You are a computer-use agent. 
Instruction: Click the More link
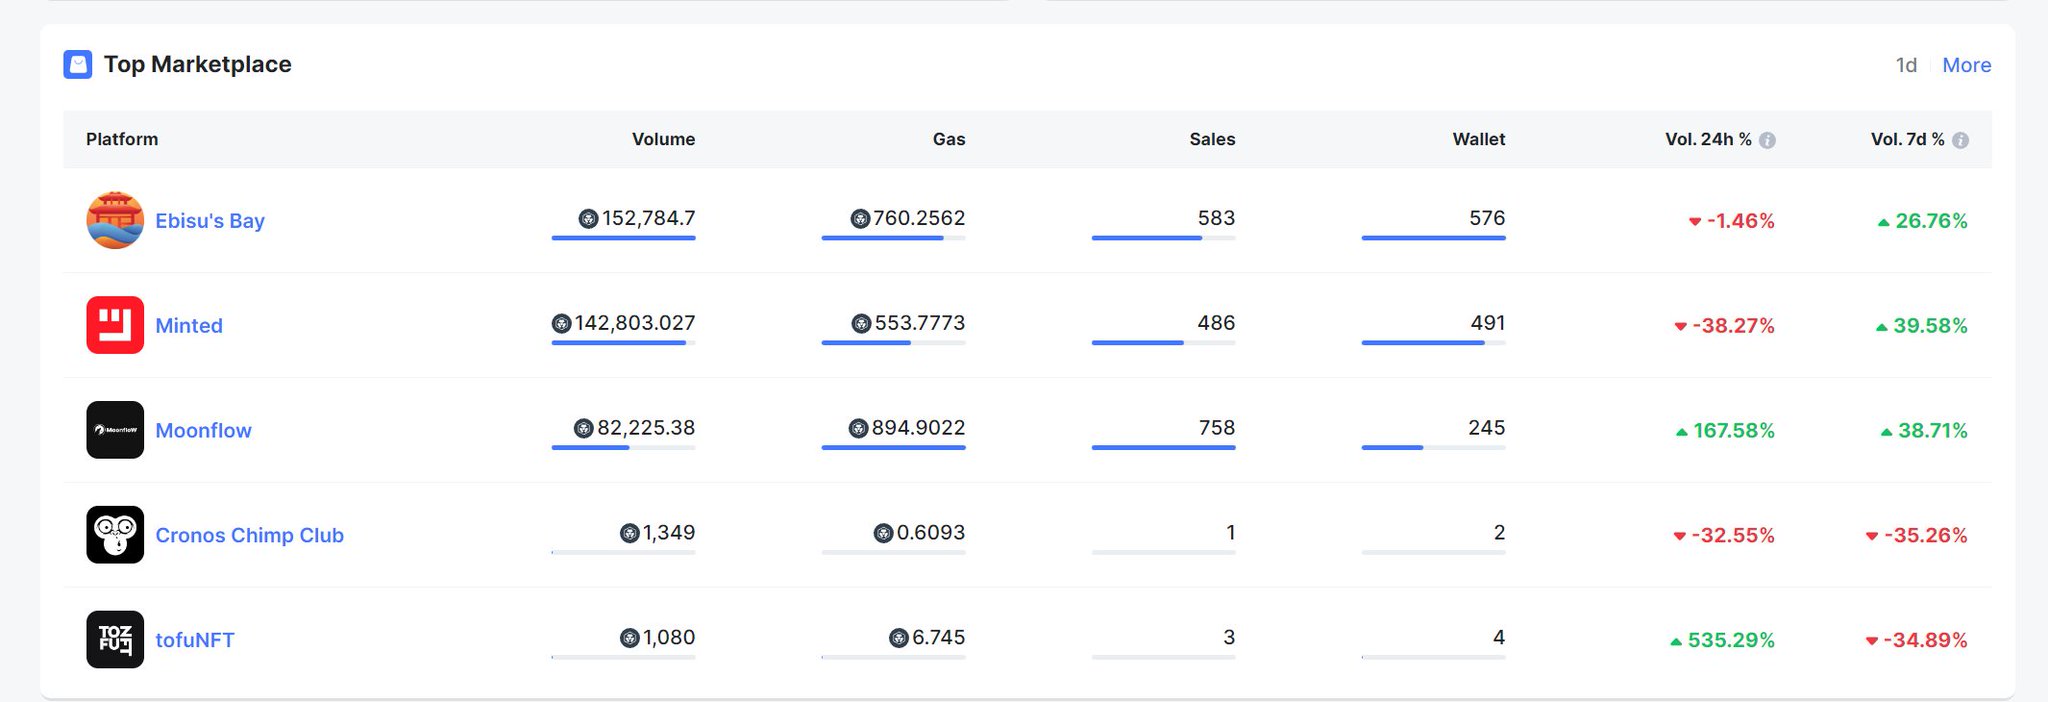tap(1966, 65)
